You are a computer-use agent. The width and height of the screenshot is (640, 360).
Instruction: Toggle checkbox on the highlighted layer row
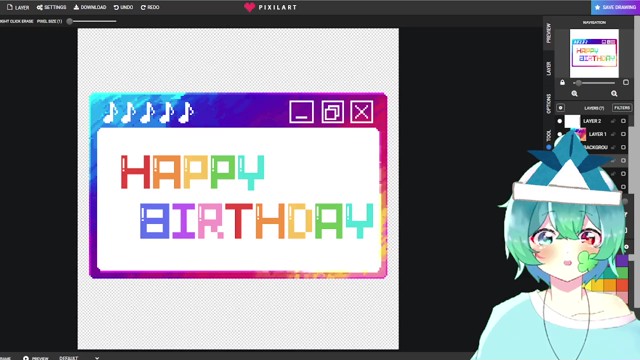[623, 160]
